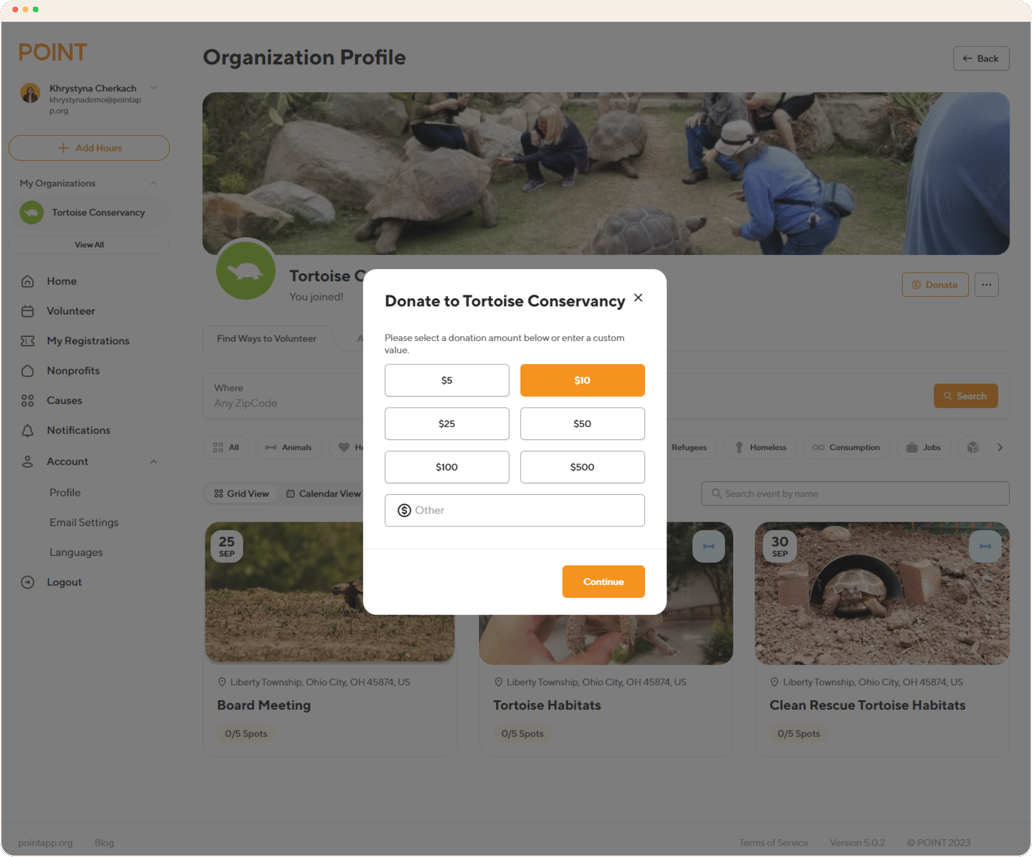Screen dimensions: 1032x857
Task: Click the Home icon in sidebar
Action: (28, 282)
